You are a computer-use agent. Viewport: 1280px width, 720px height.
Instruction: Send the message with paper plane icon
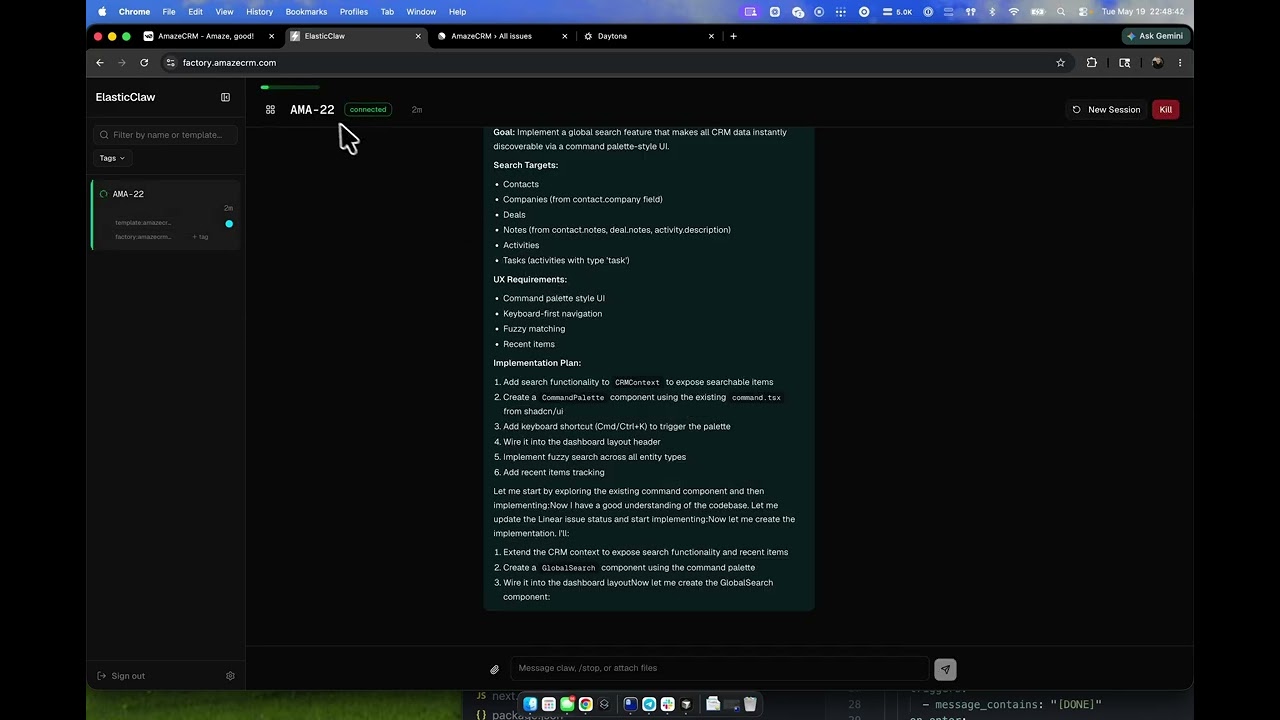coord(945,669)
